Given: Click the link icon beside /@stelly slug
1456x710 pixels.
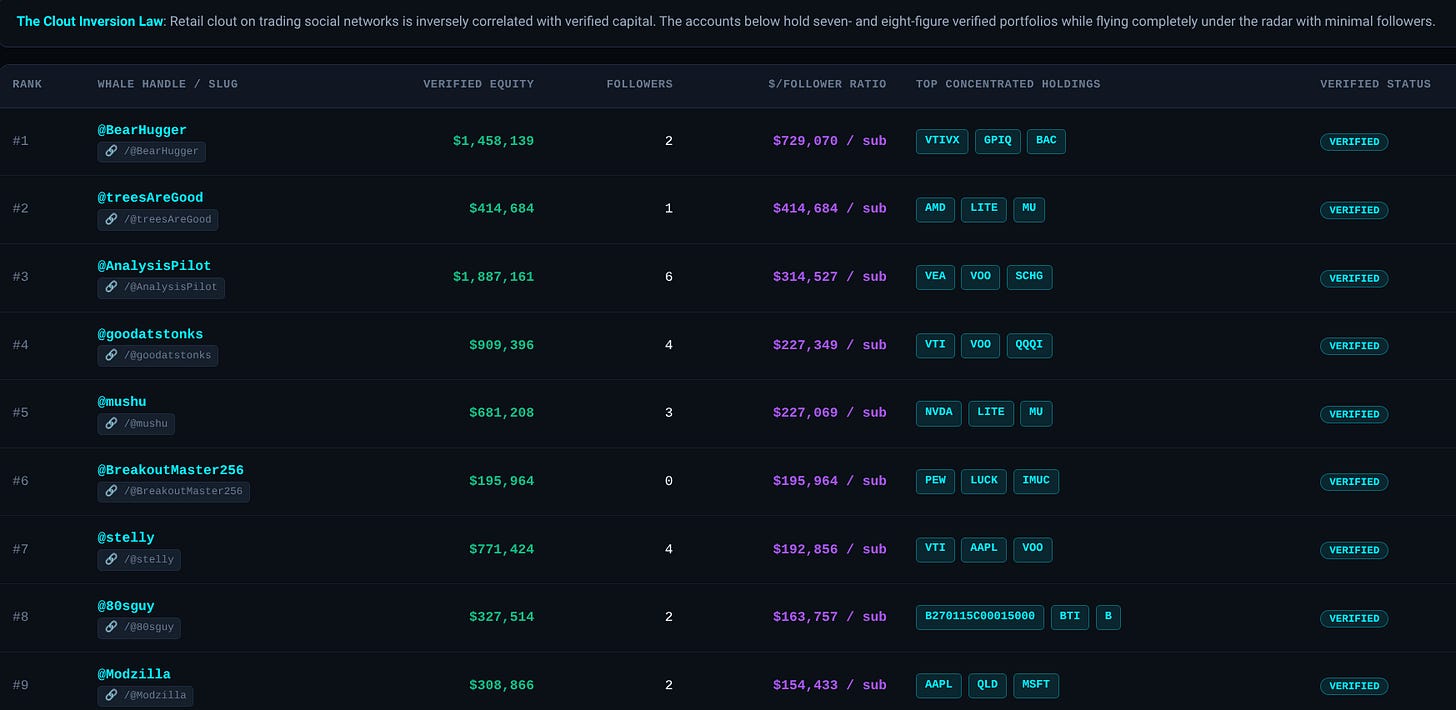Looking at the screenshot, I should pyautogui.click(x=112, y=560).
